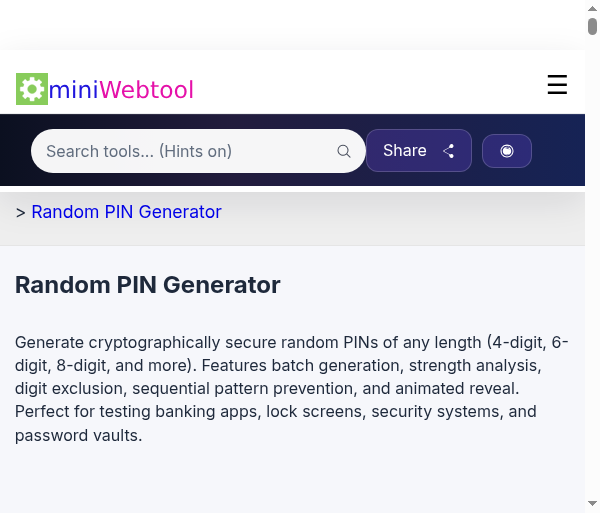Toggle the dark mode theme button
Screen dimensions: 600x513
pos(506,151)
